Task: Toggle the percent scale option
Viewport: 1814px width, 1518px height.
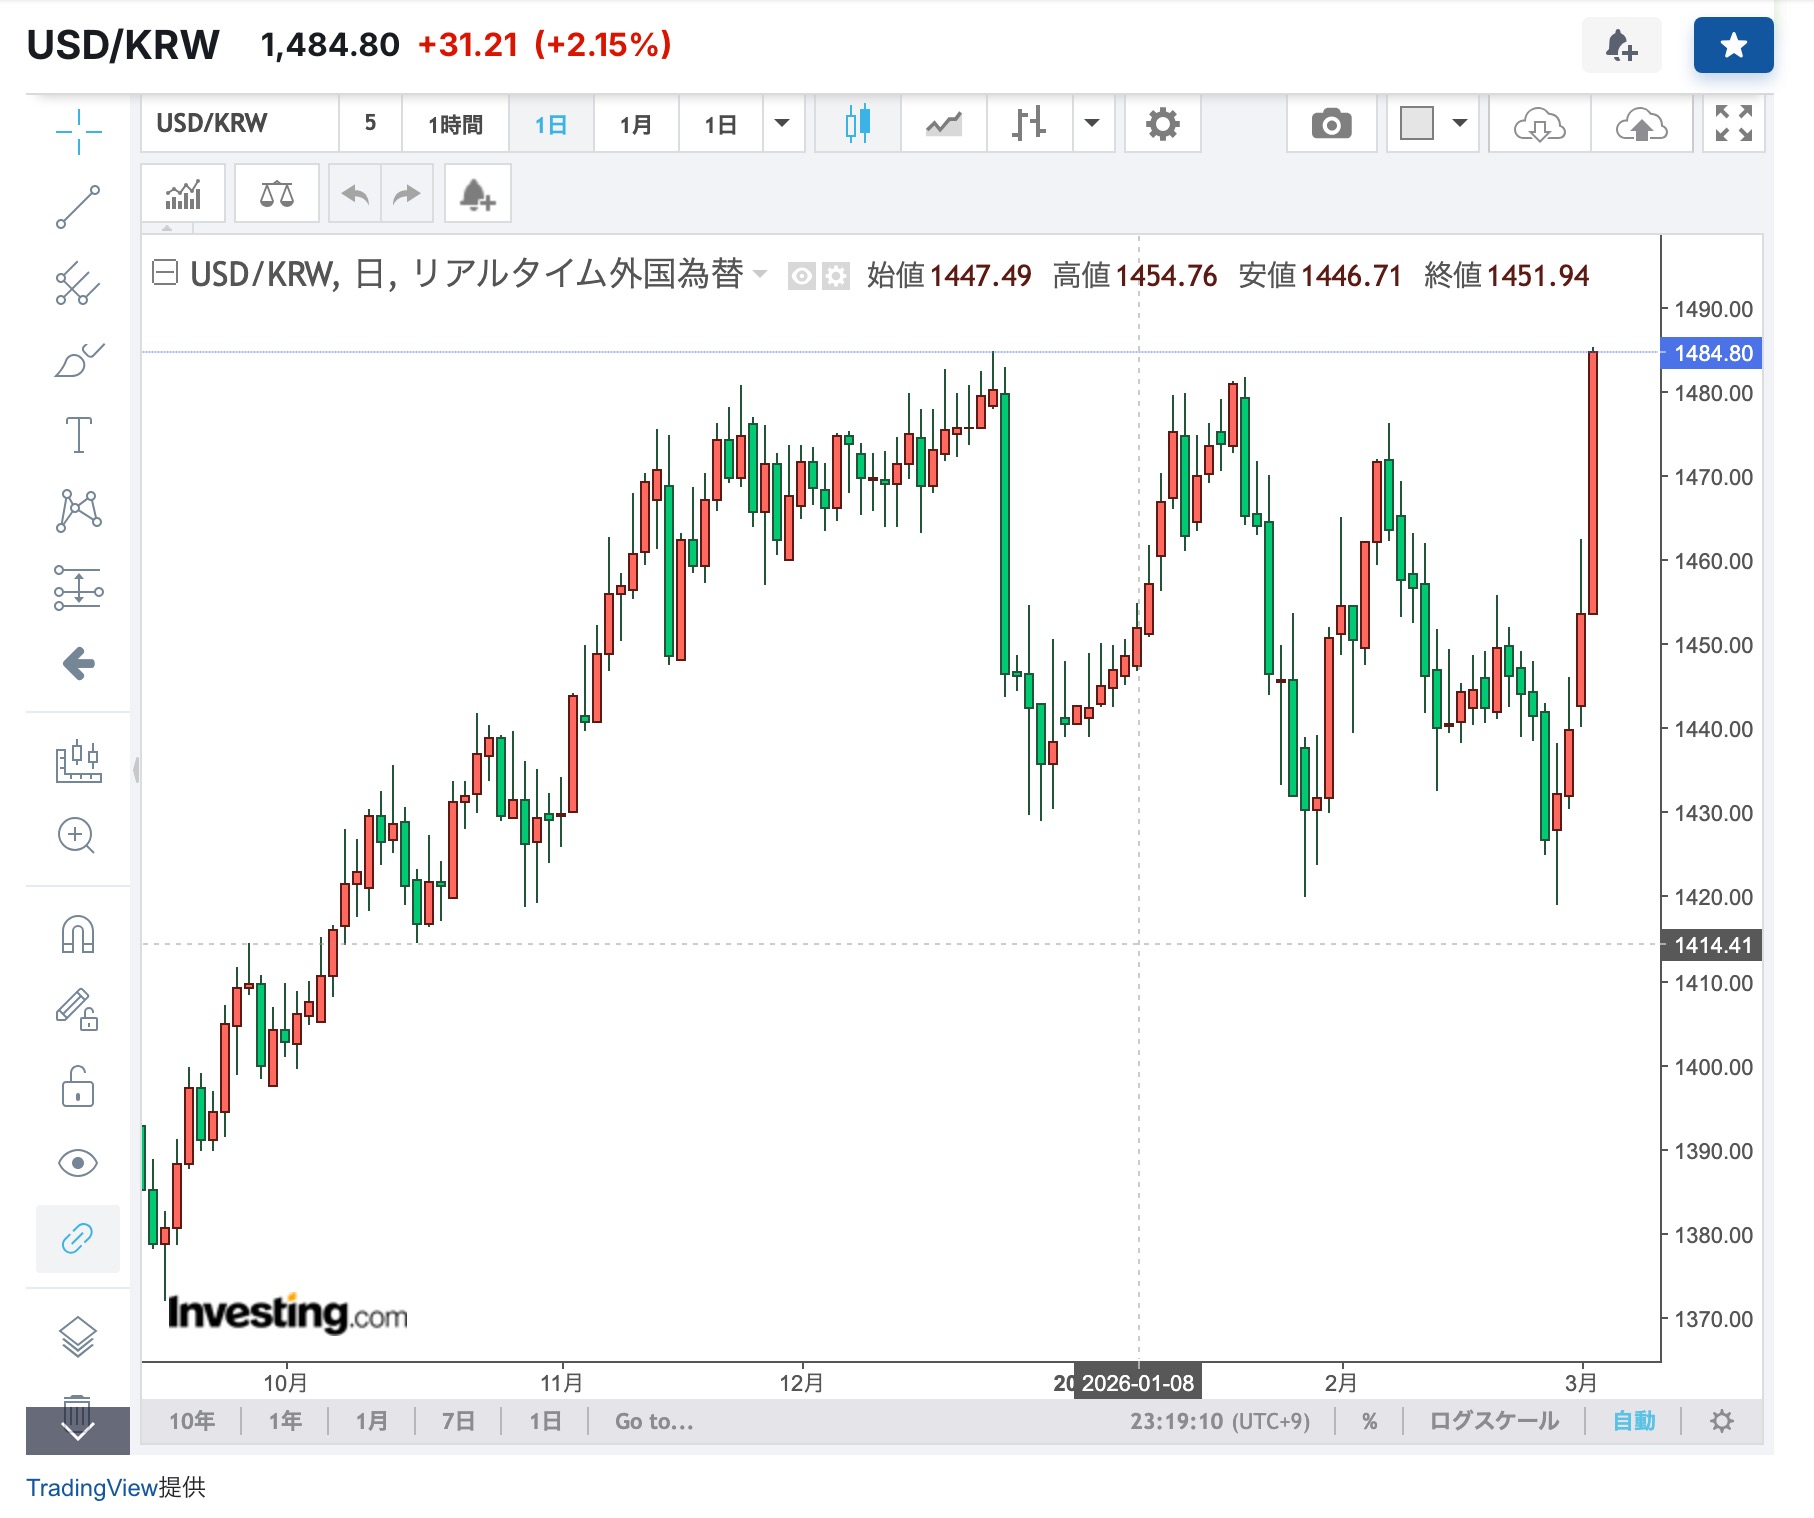Action: 1369,1421
